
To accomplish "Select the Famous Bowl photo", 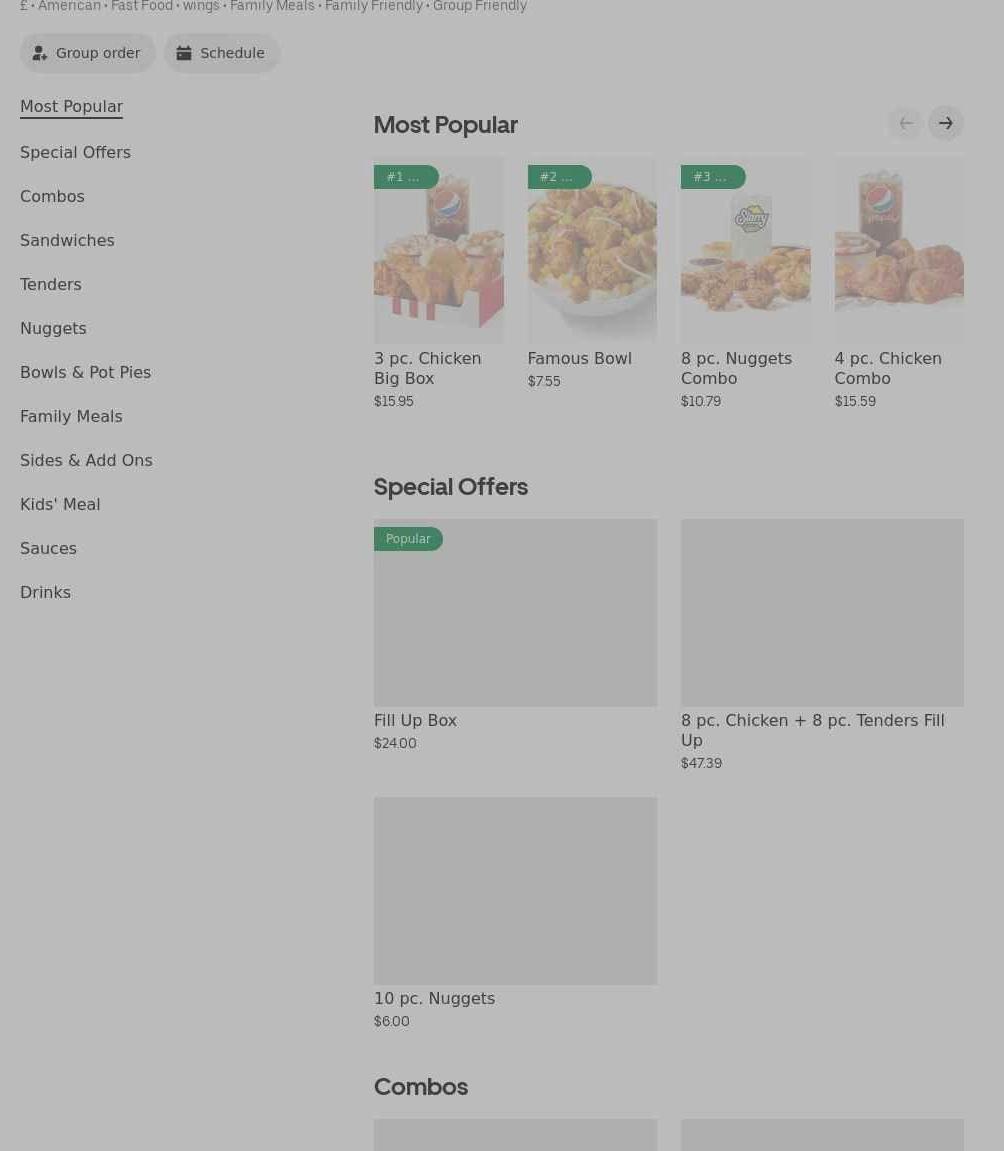I will coord(592,250).
